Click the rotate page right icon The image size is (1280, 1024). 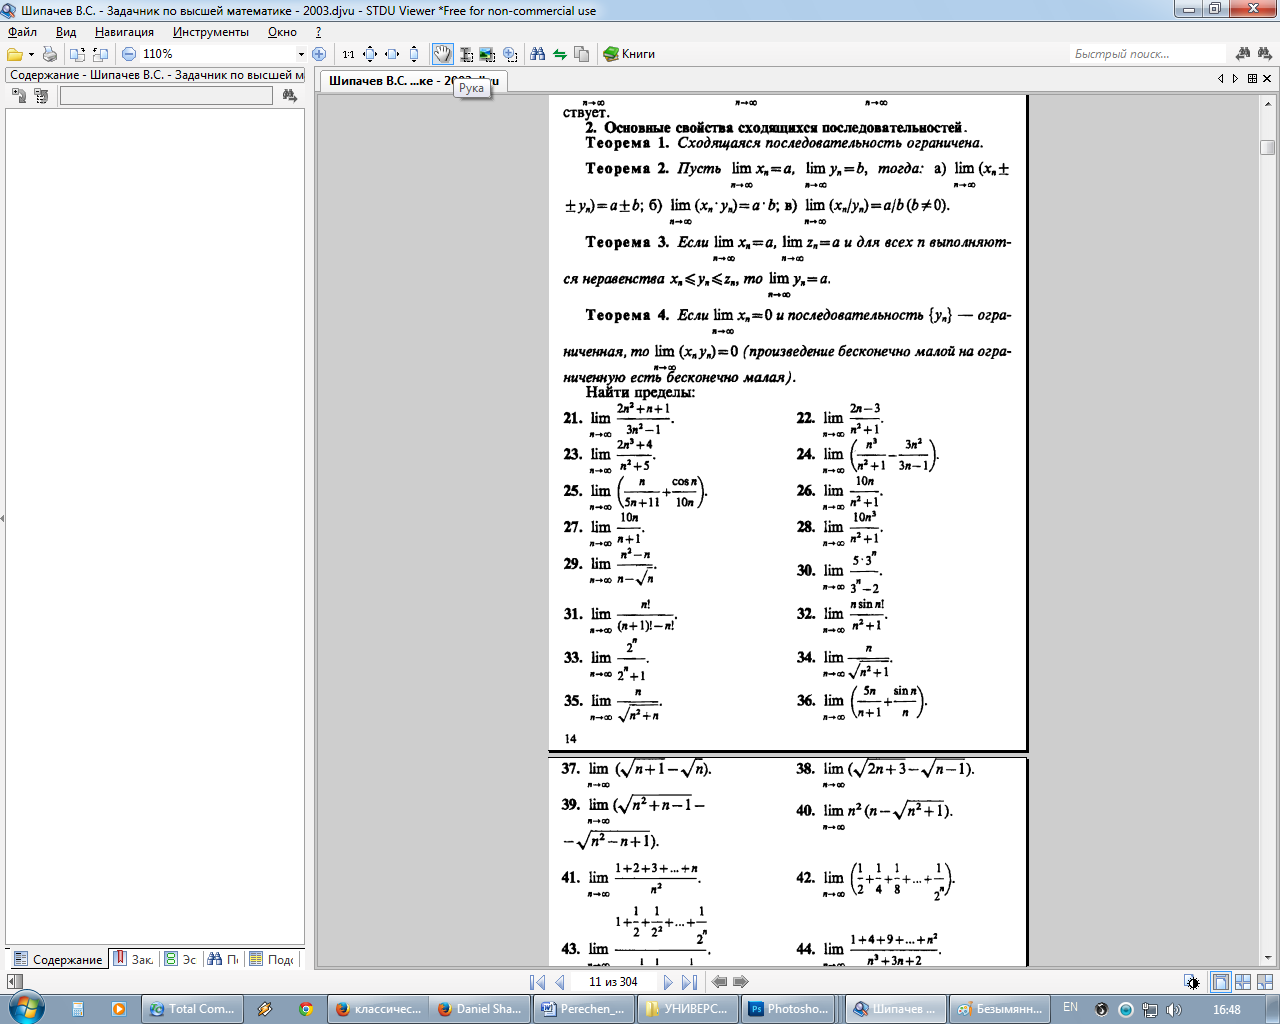[x=100, y=54]
